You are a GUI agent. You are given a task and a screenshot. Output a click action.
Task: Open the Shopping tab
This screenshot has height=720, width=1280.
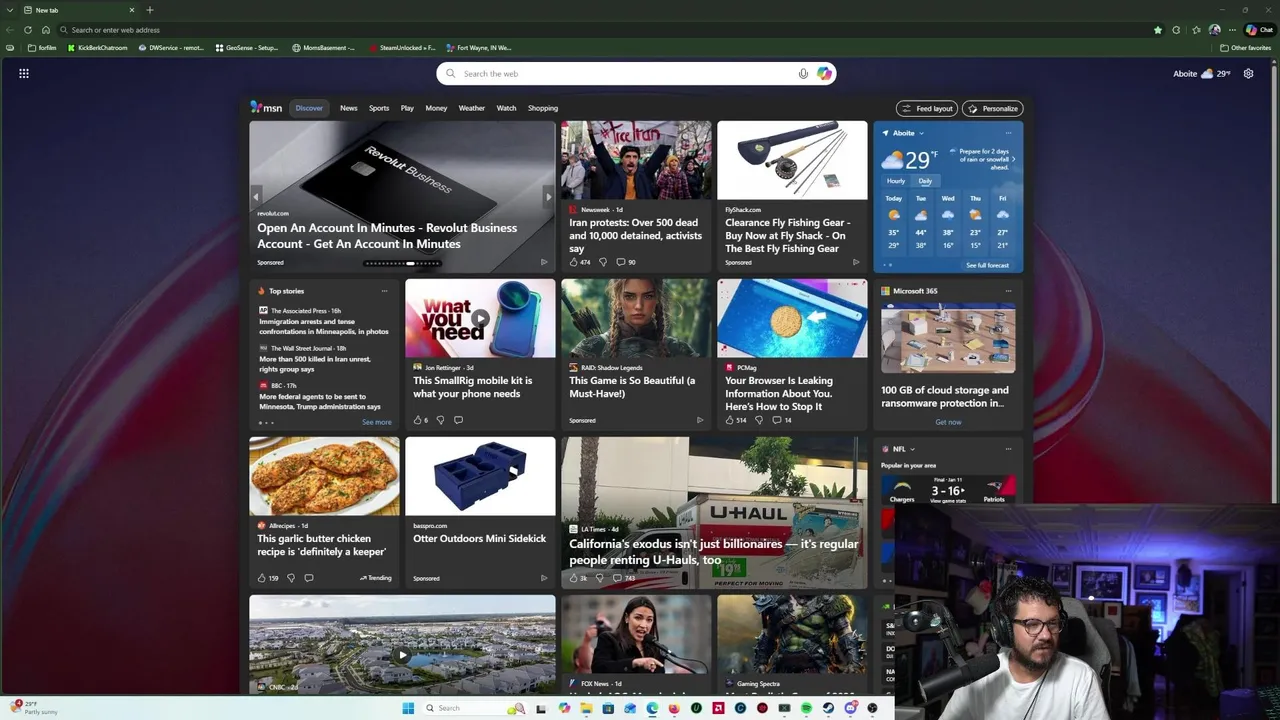543,108
